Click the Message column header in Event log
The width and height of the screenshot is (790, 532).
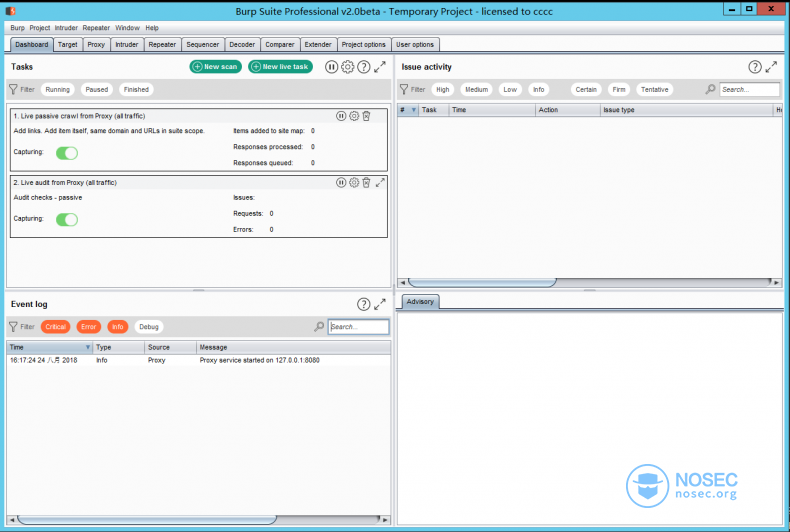293,347
